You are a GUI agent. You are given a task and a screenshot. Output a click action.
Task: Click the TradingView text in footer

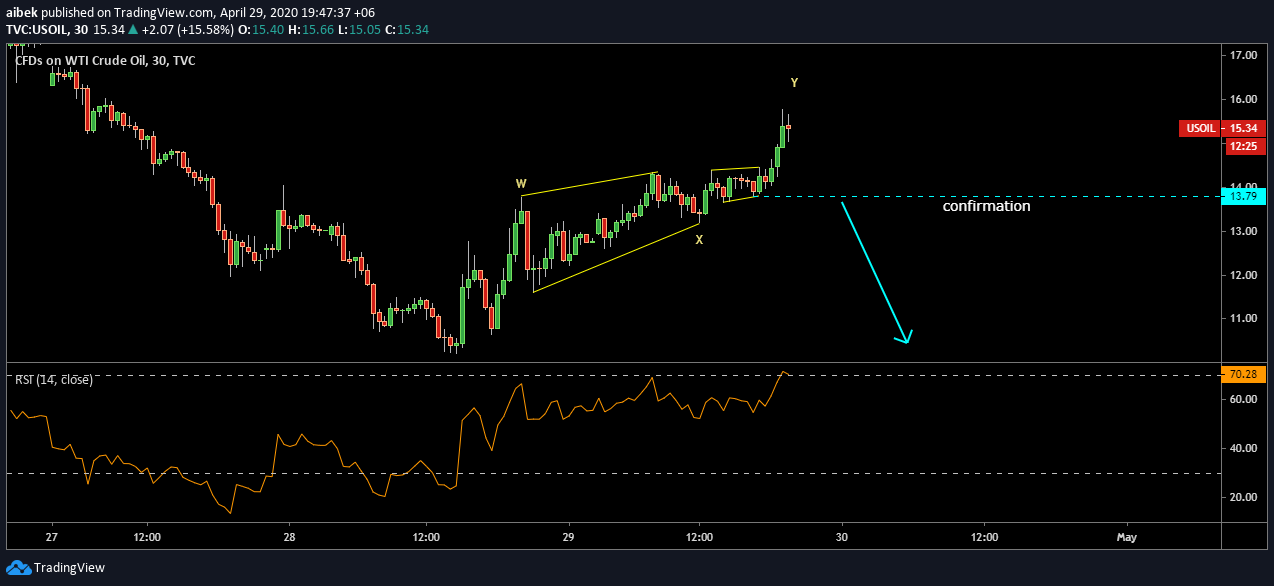tap(69, 567)
